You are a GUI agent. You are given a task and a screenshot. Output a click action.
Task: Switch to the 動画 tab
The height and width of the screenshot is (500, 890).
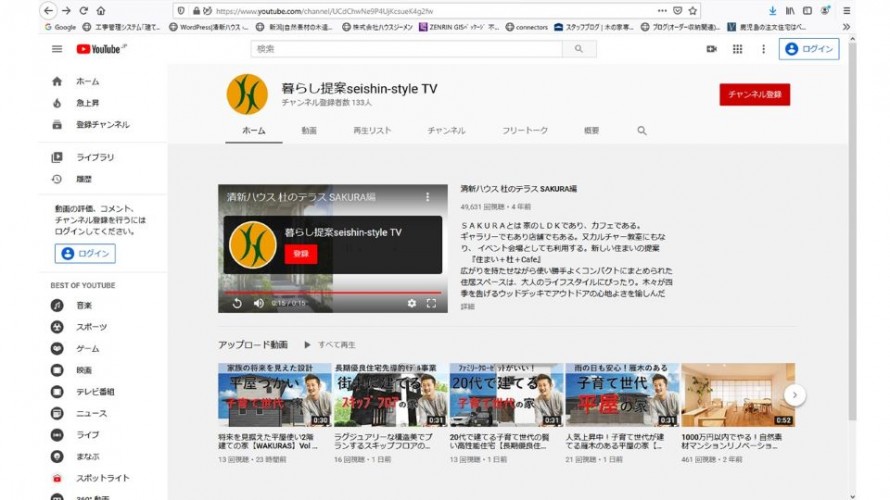(x=309, y=131)
